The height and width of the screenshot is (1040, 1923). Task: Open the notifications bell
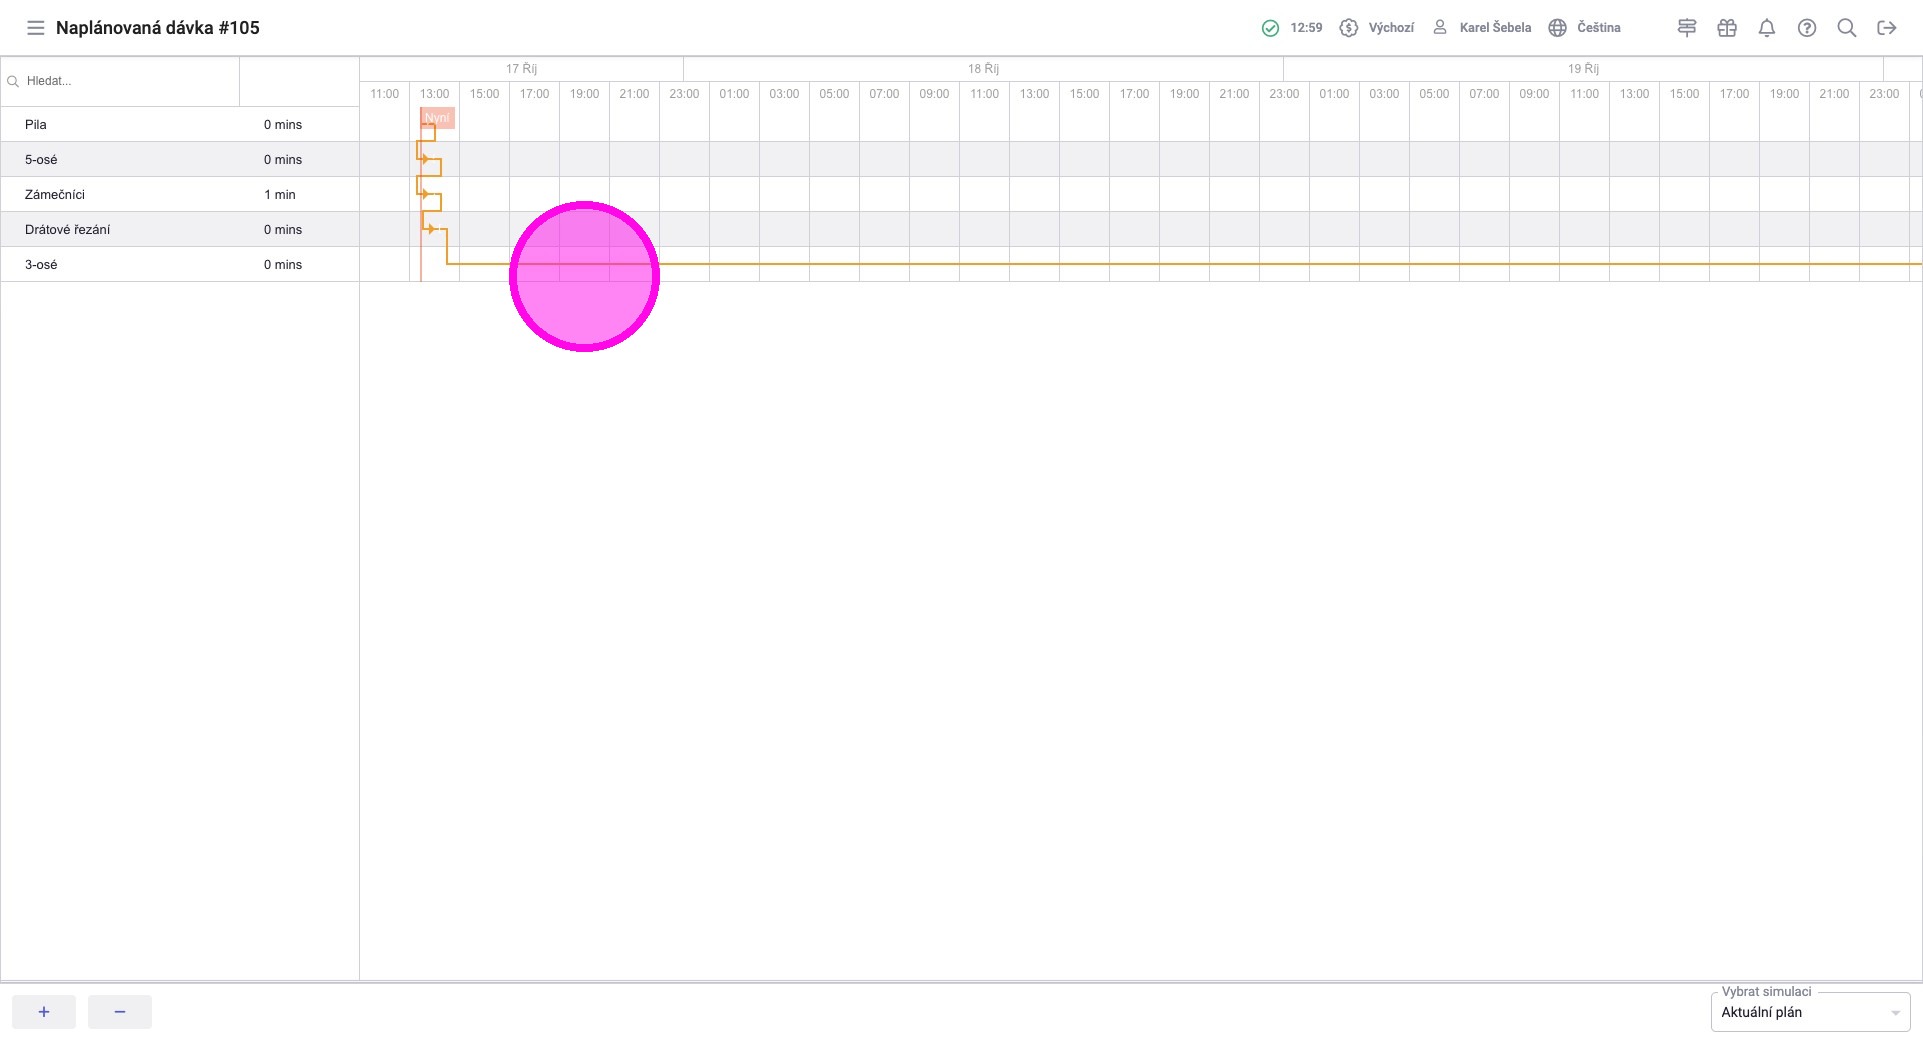pos(1767,28)
